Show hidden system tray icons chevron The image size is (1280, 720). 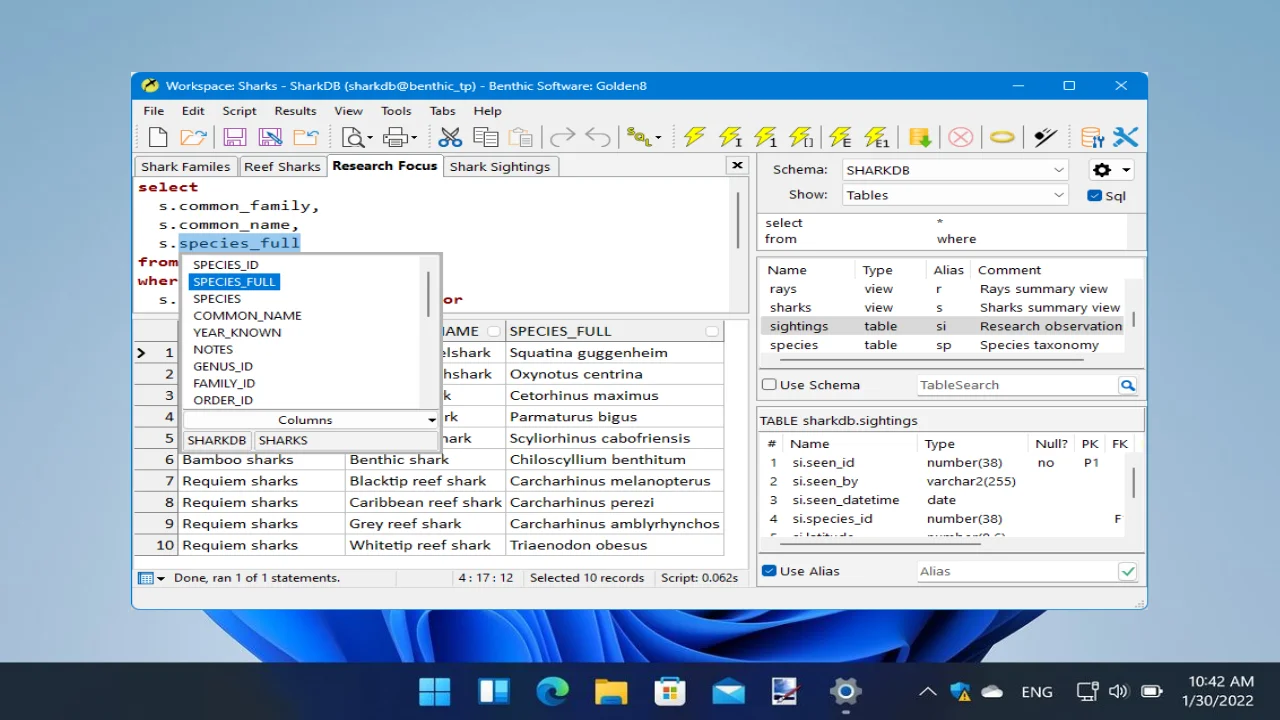[x=927, y=691]
